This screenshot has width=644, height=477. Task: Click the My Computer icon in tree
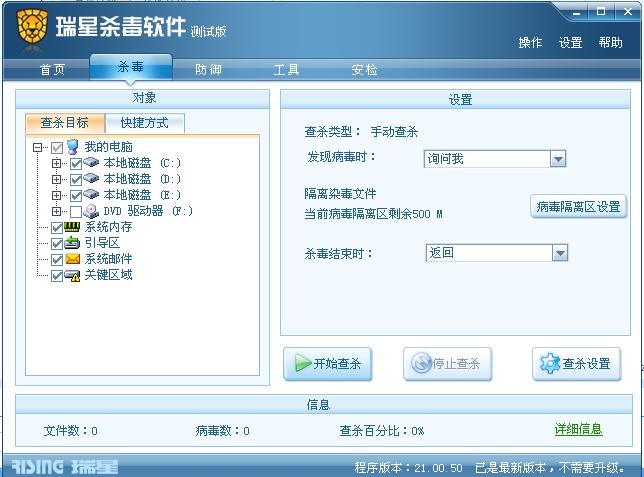coord(73,147)
